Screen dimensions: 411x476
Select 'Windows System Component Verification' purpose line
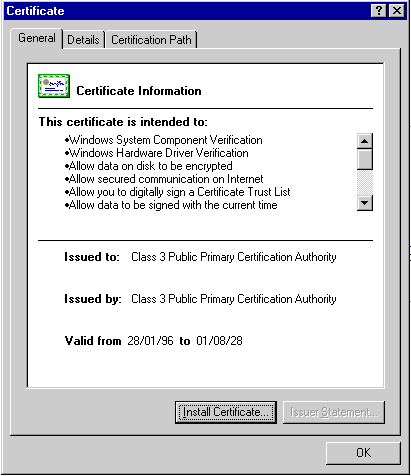pyautogui.click(x=163, y=140)
